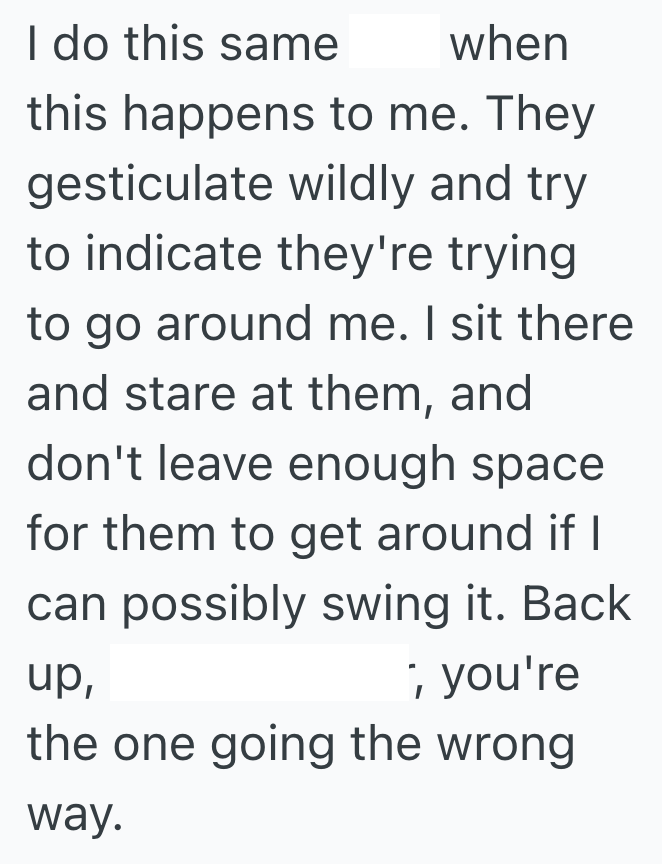The height and width of the screenshot is (864, 662).
Task: Click the word "when" on the first line
Action: tap(509, 45)
